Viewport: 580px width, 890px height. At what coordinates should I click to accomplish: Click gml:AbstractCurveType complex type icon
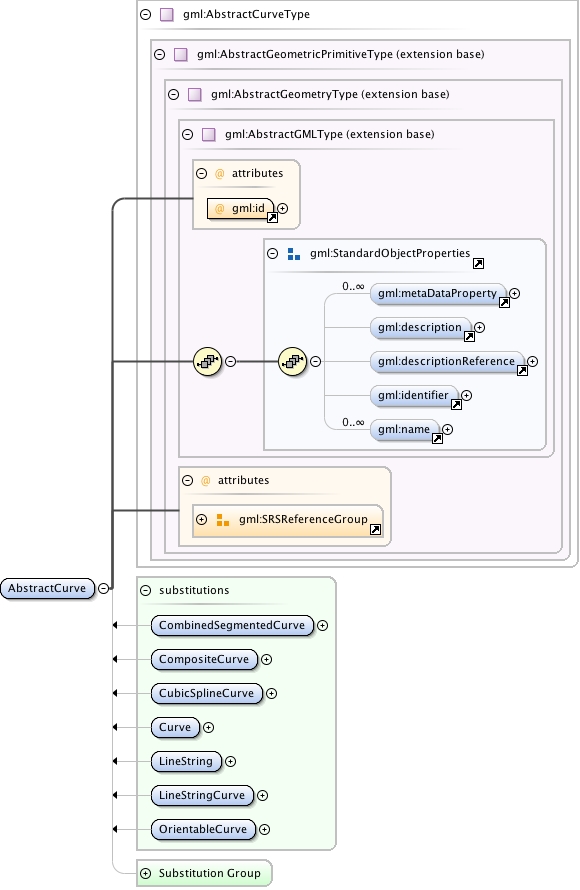pyautogui.click(x=167, y=15)
